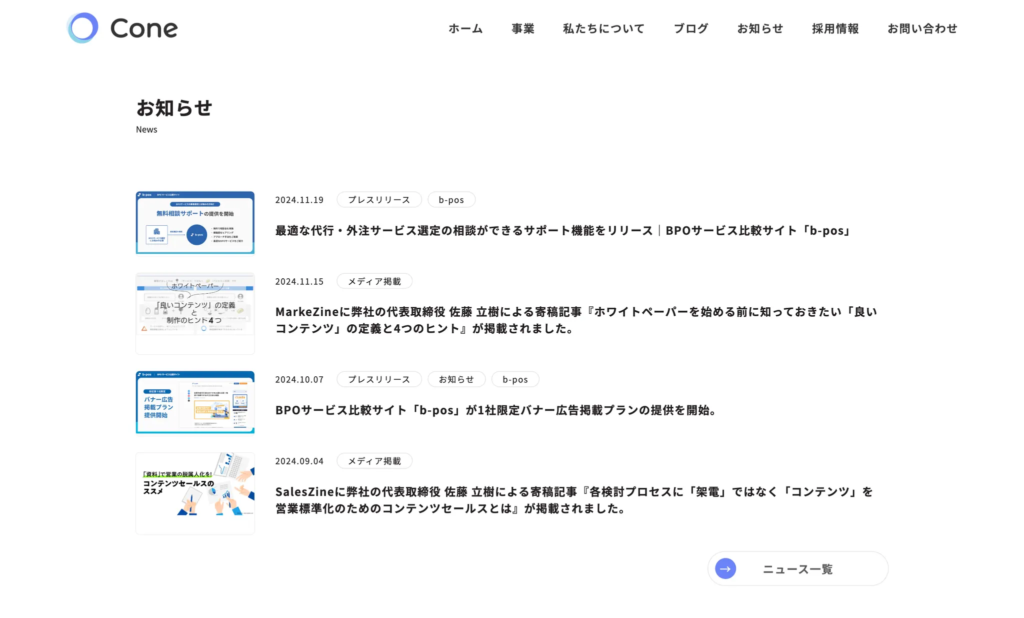This screenshot has width=1024, height=618.
Task: Click the お問い合わせ nav link
Action: pyautogui.click(x=922, y=28)
